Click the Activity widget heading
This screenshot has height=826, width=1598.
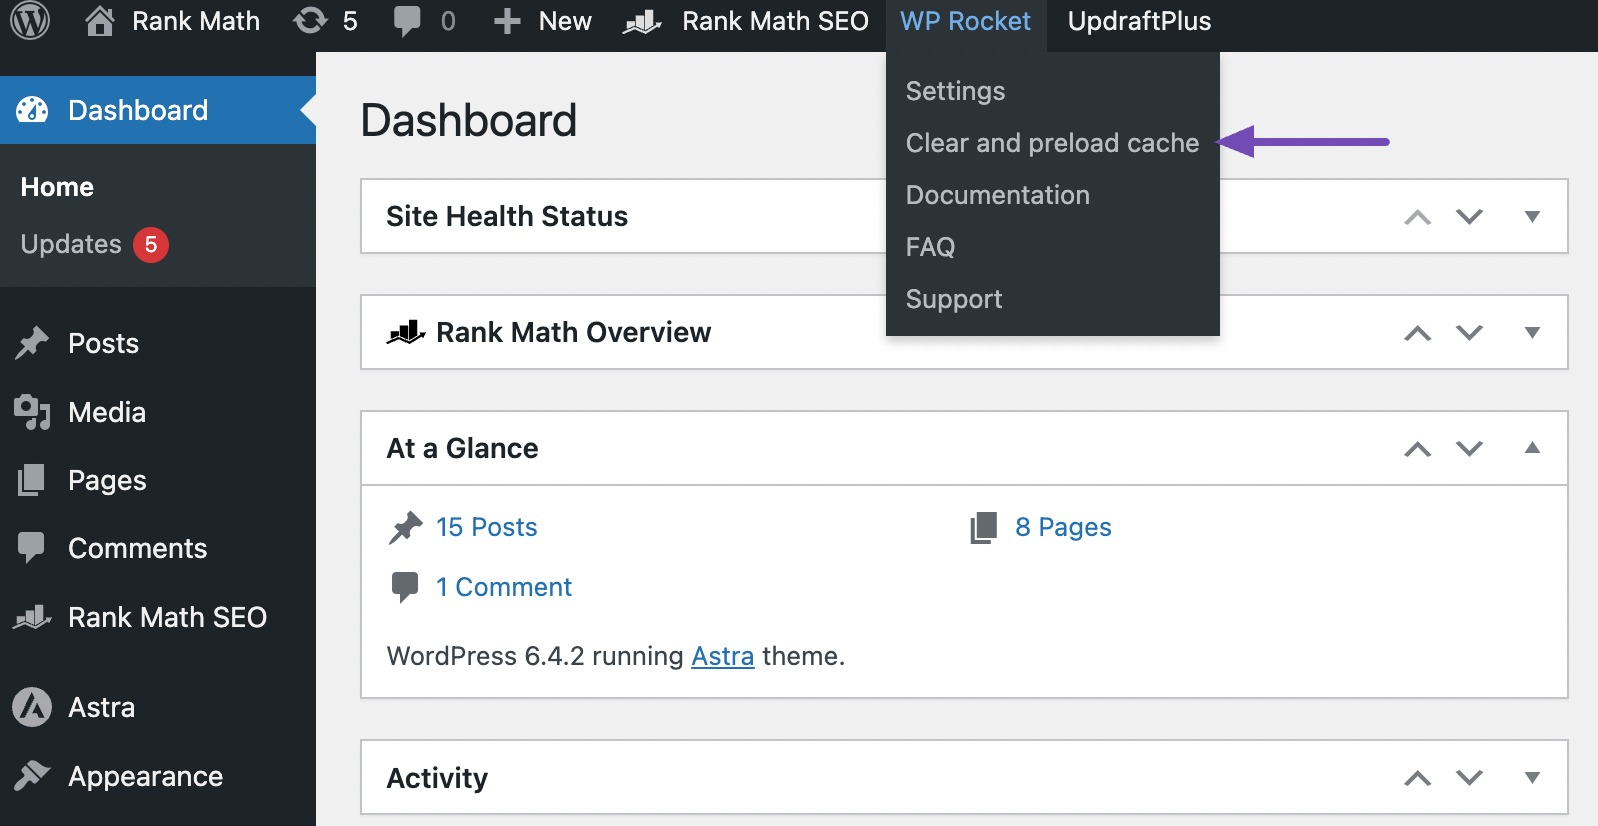(x=437, y=778)
